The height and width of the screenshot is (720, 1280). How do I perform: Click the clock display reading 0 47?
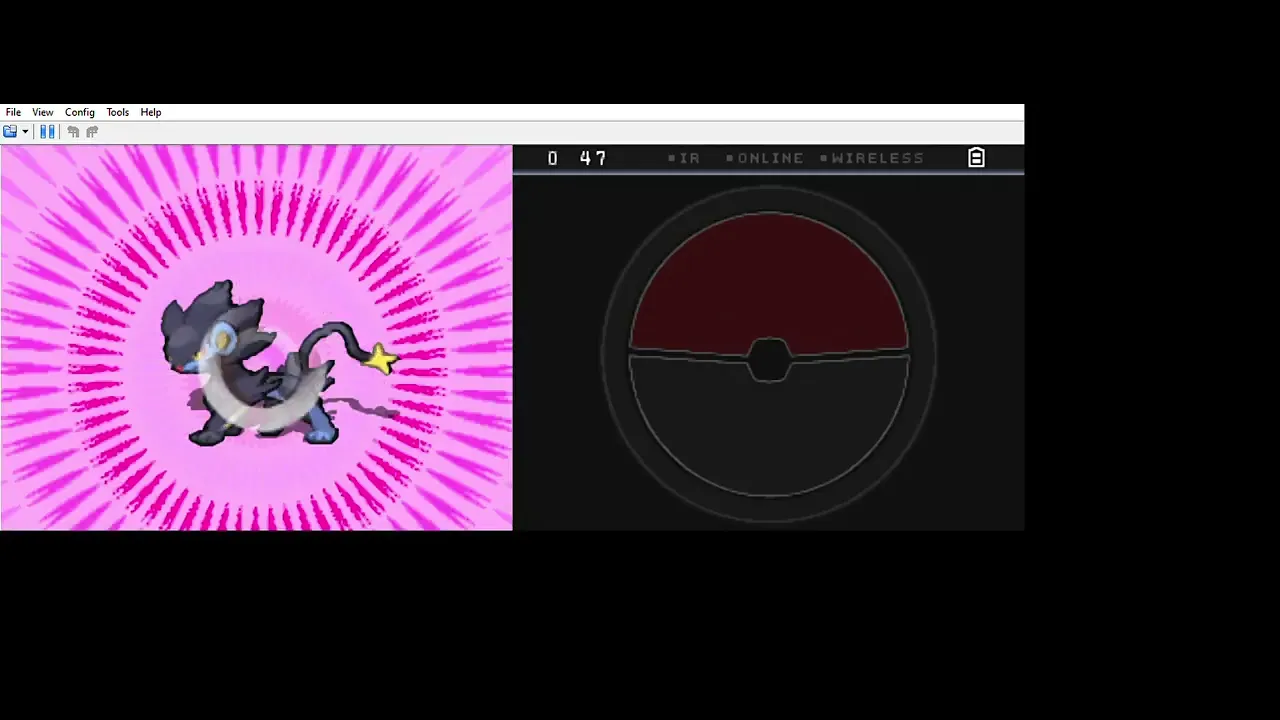click(x=578, y=158)
